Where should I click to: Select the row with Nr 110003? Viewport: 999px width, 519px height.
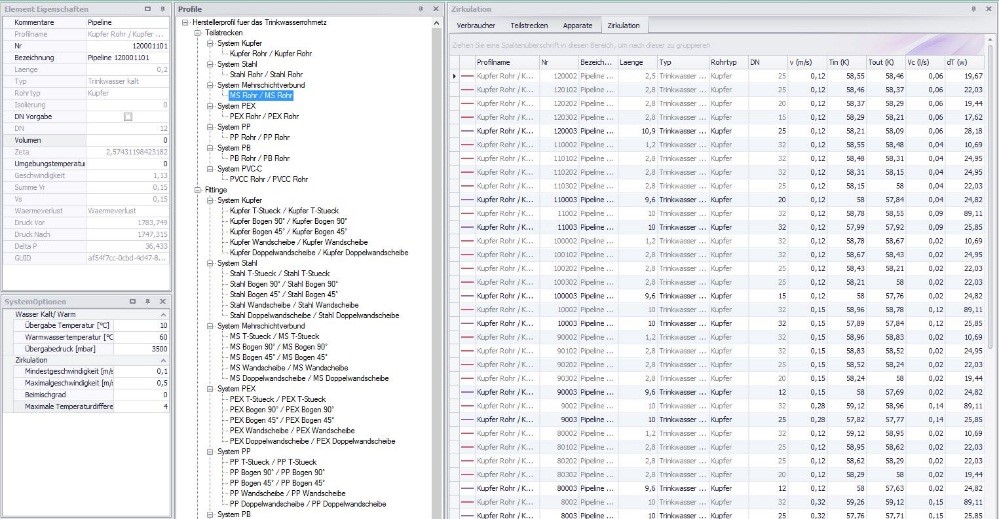(717, 200)
